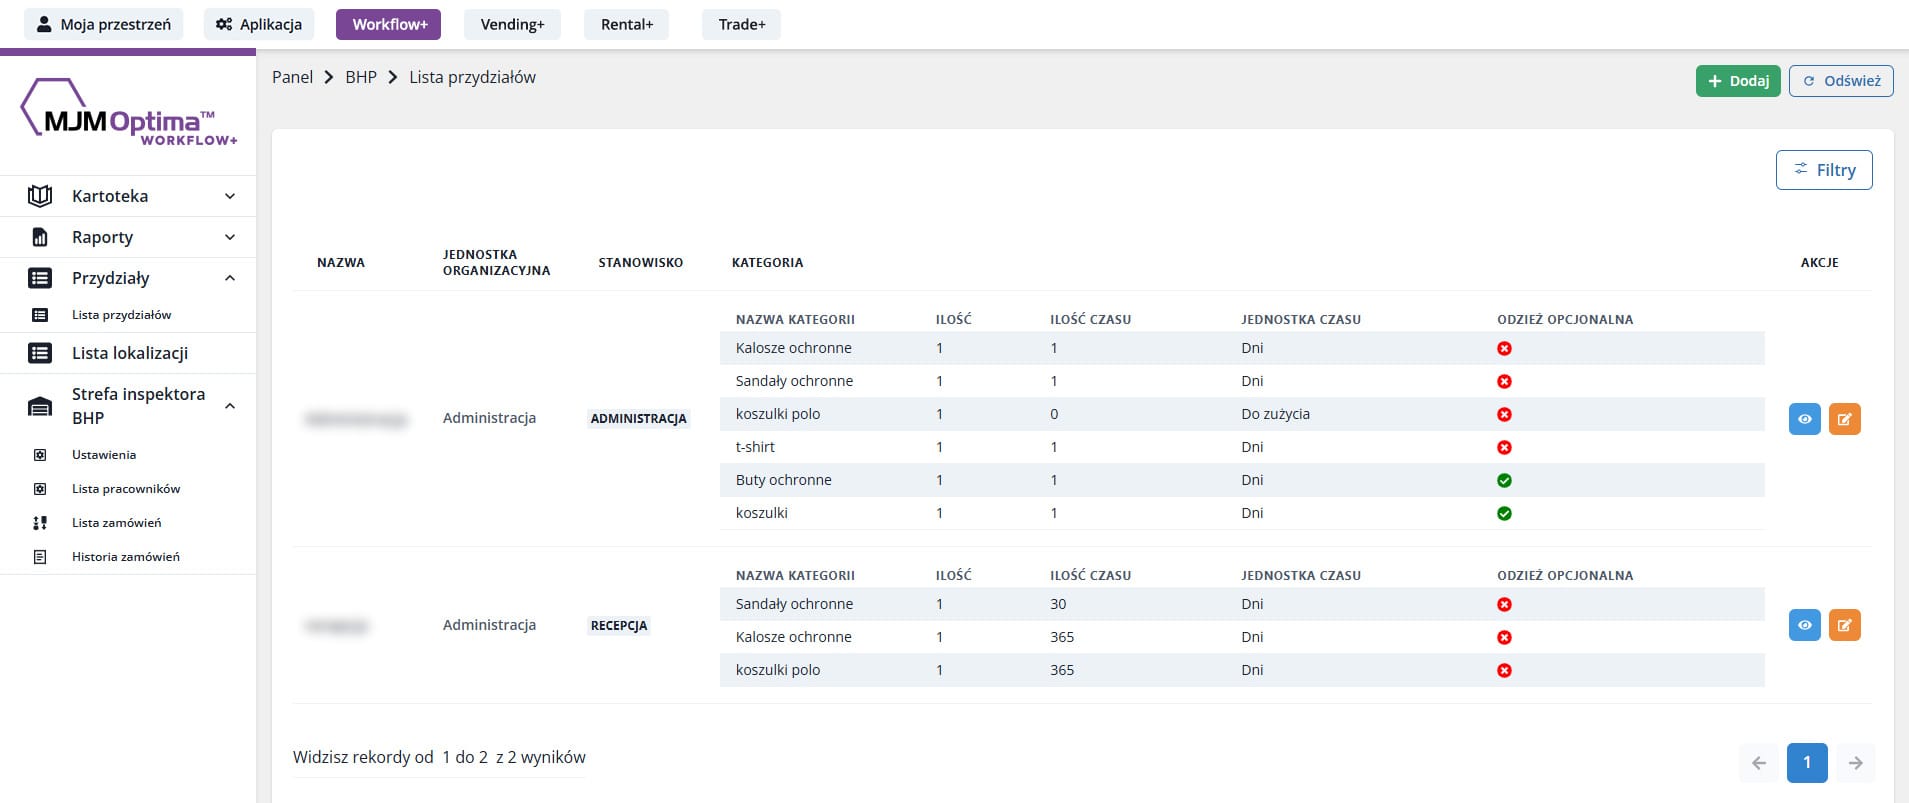This screenshot has width=1909, height=803.
Task: Open Ustawienia under Strefa inspektora BHP
Action: pos(103,455)
